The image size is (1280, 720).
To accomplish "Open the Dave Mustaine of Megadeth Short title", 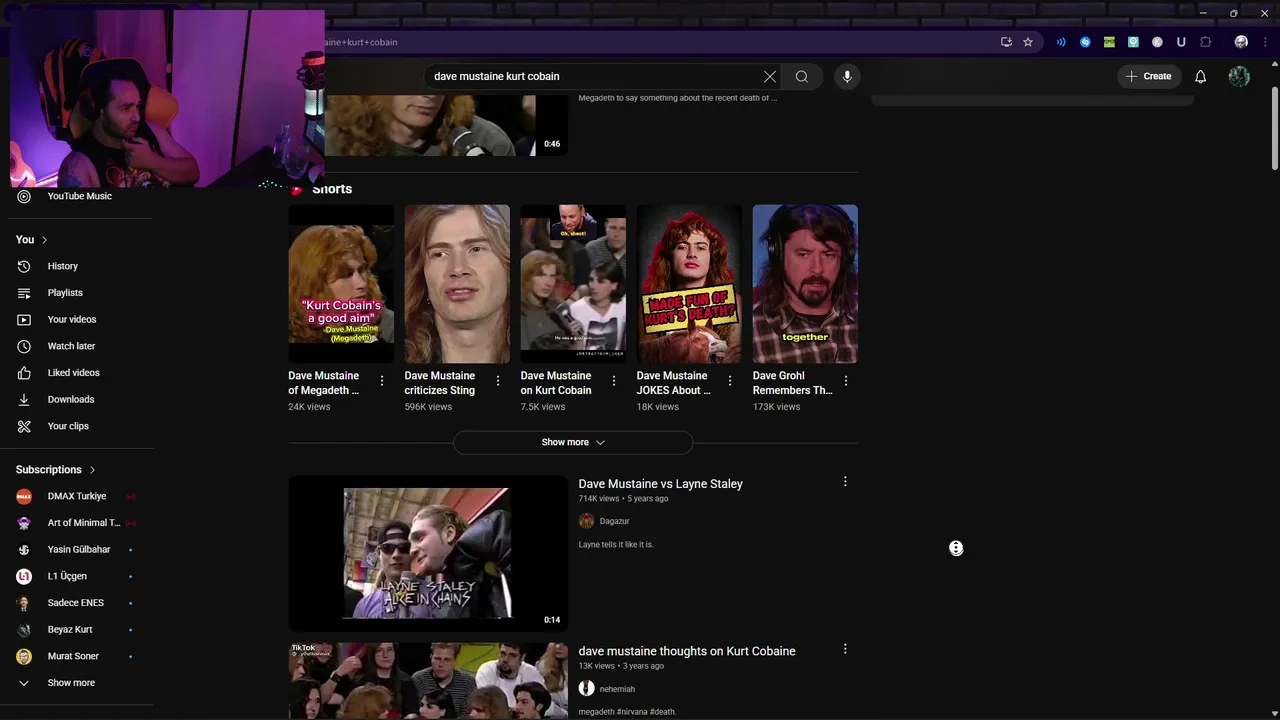I will click(x=323, y=383).
